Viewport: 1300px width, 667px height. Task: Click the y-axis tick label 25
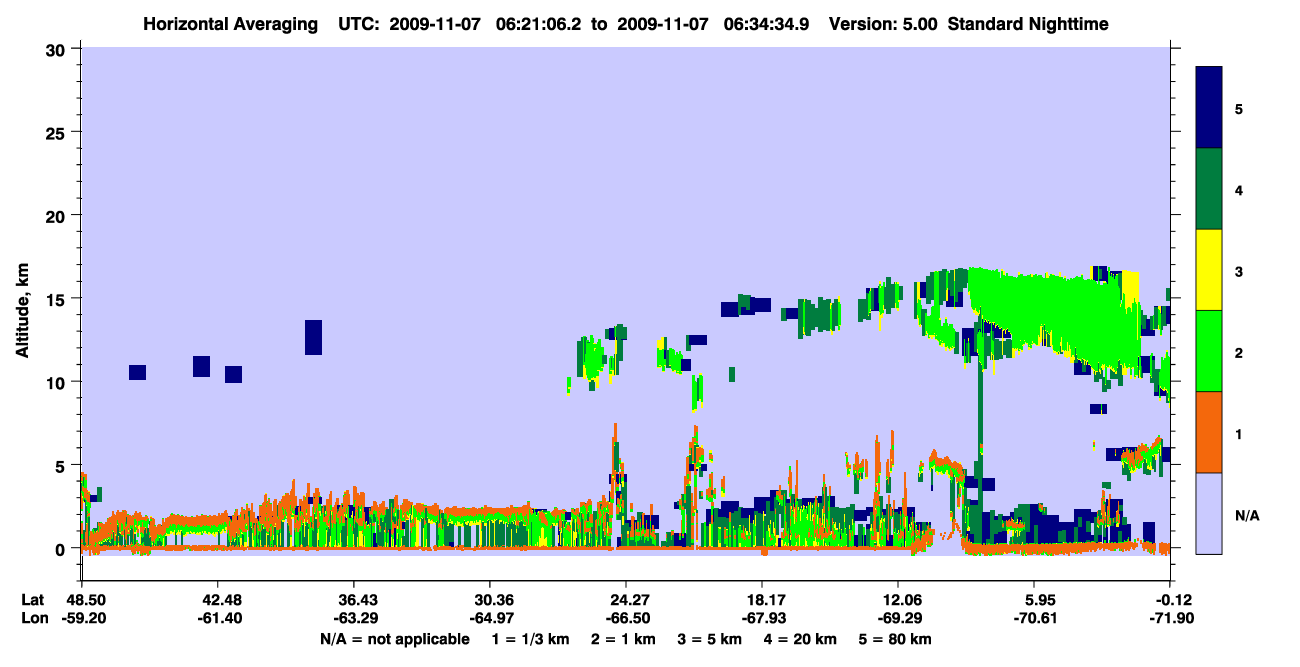pyautogui.click(x=58, y=132)
